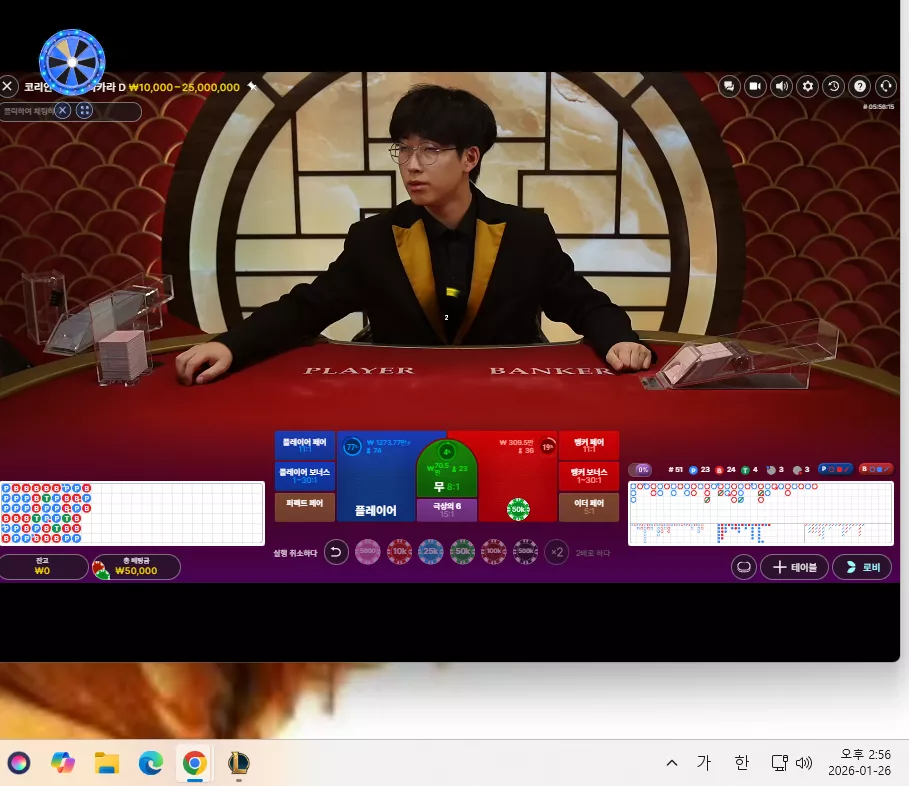Screen dimensions: 909x786
Task: Double the bet with ×2 button
Action: tap(557, 552)
